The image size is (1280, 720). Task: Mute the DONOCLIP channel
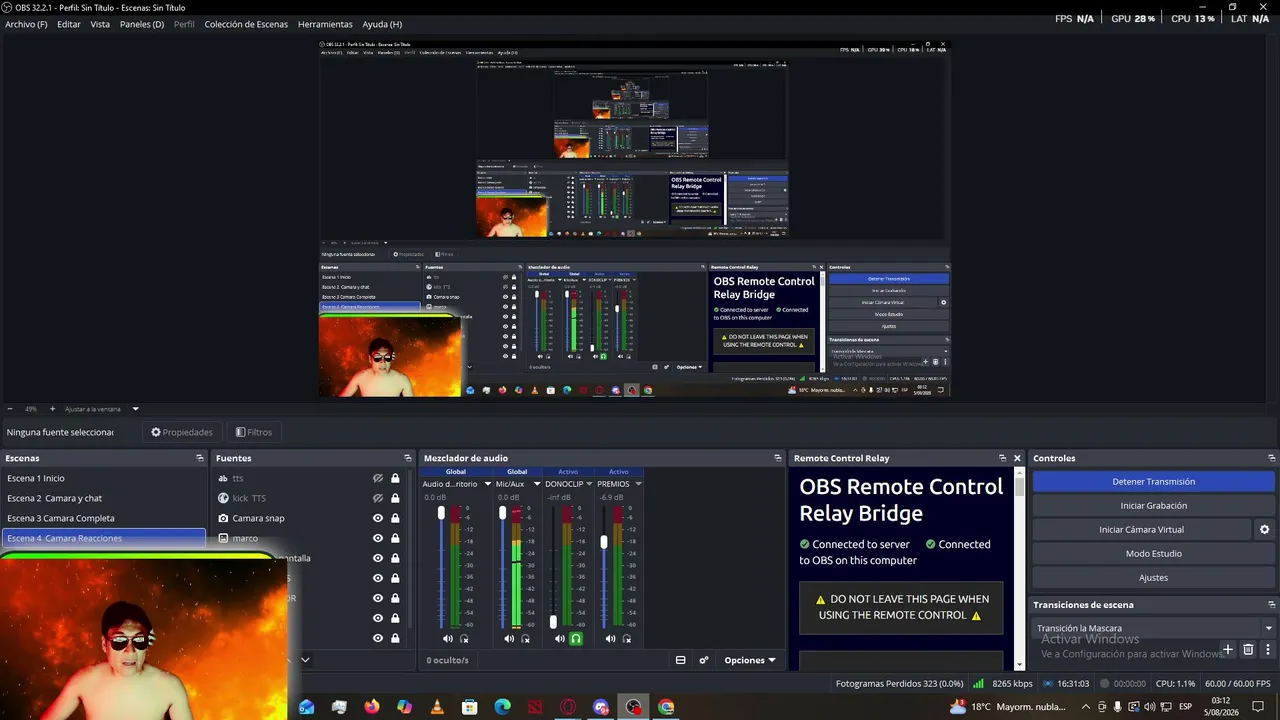tap(560, 639)
